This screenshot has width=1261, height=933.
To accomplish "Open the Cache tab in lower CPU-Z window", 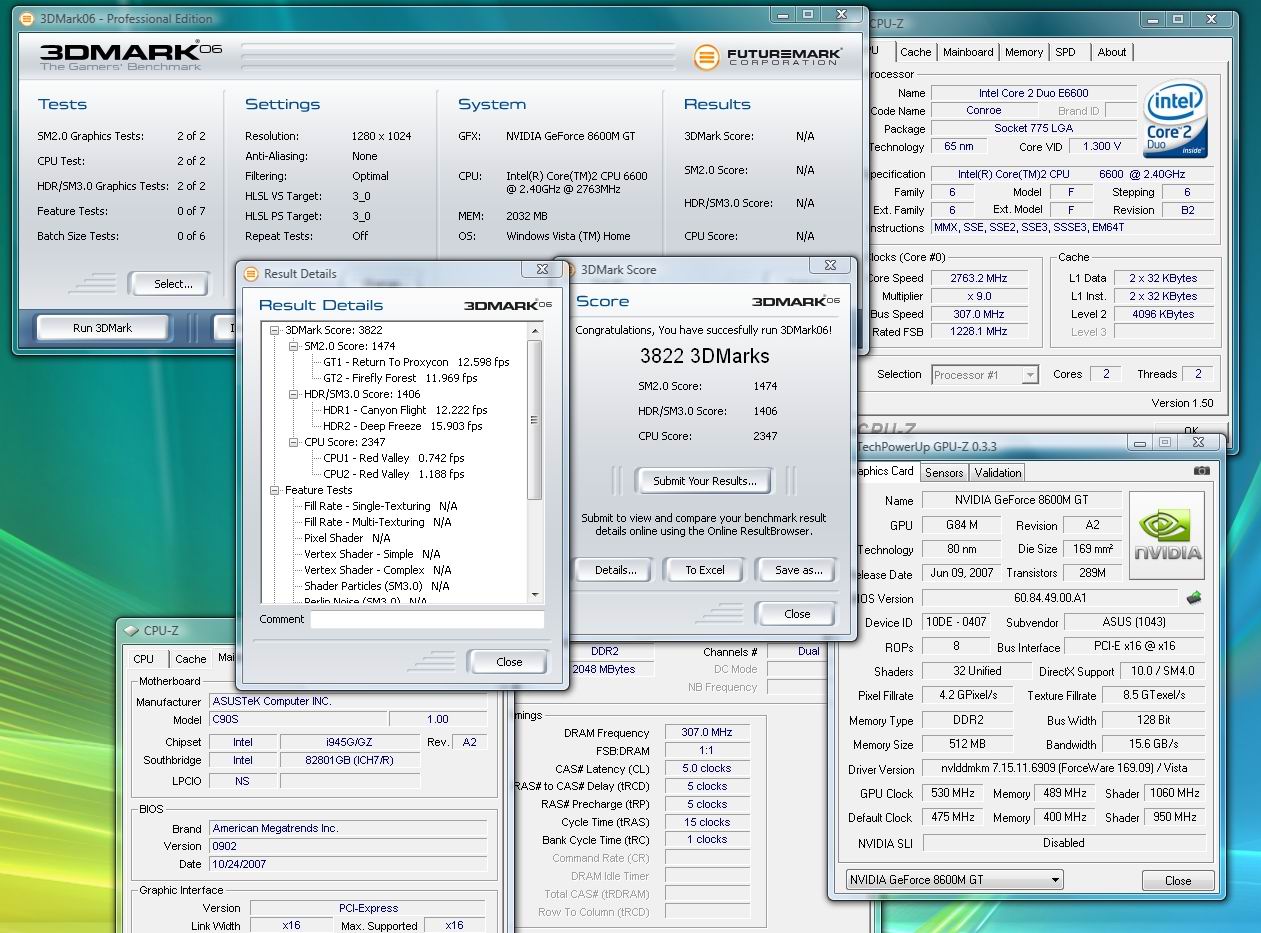I will (190, 659).
